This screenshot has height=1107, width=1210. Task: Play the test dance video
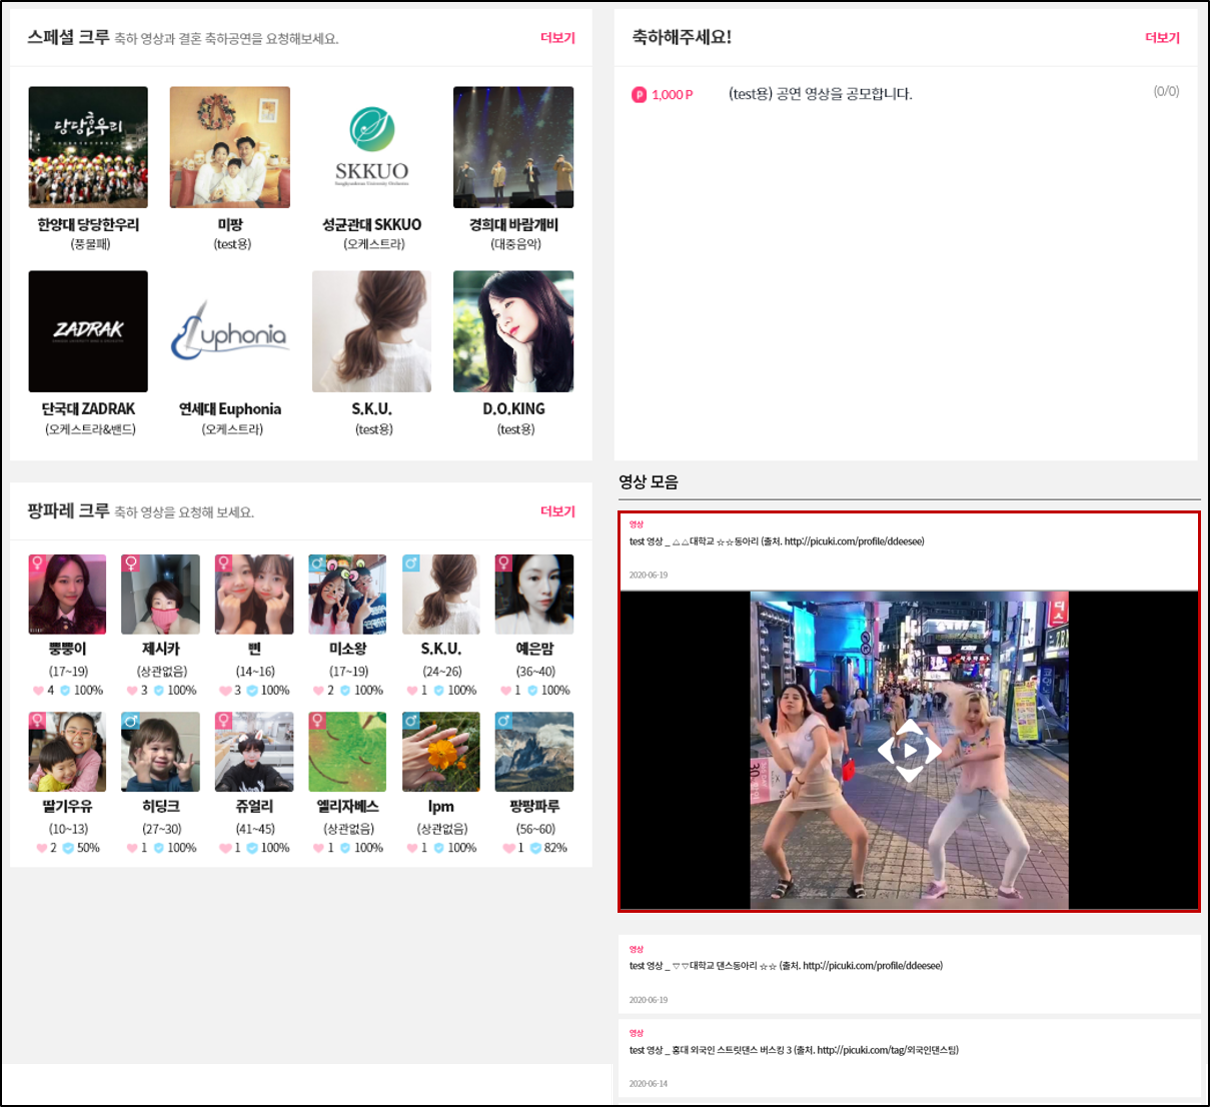(x=909, y=750)
